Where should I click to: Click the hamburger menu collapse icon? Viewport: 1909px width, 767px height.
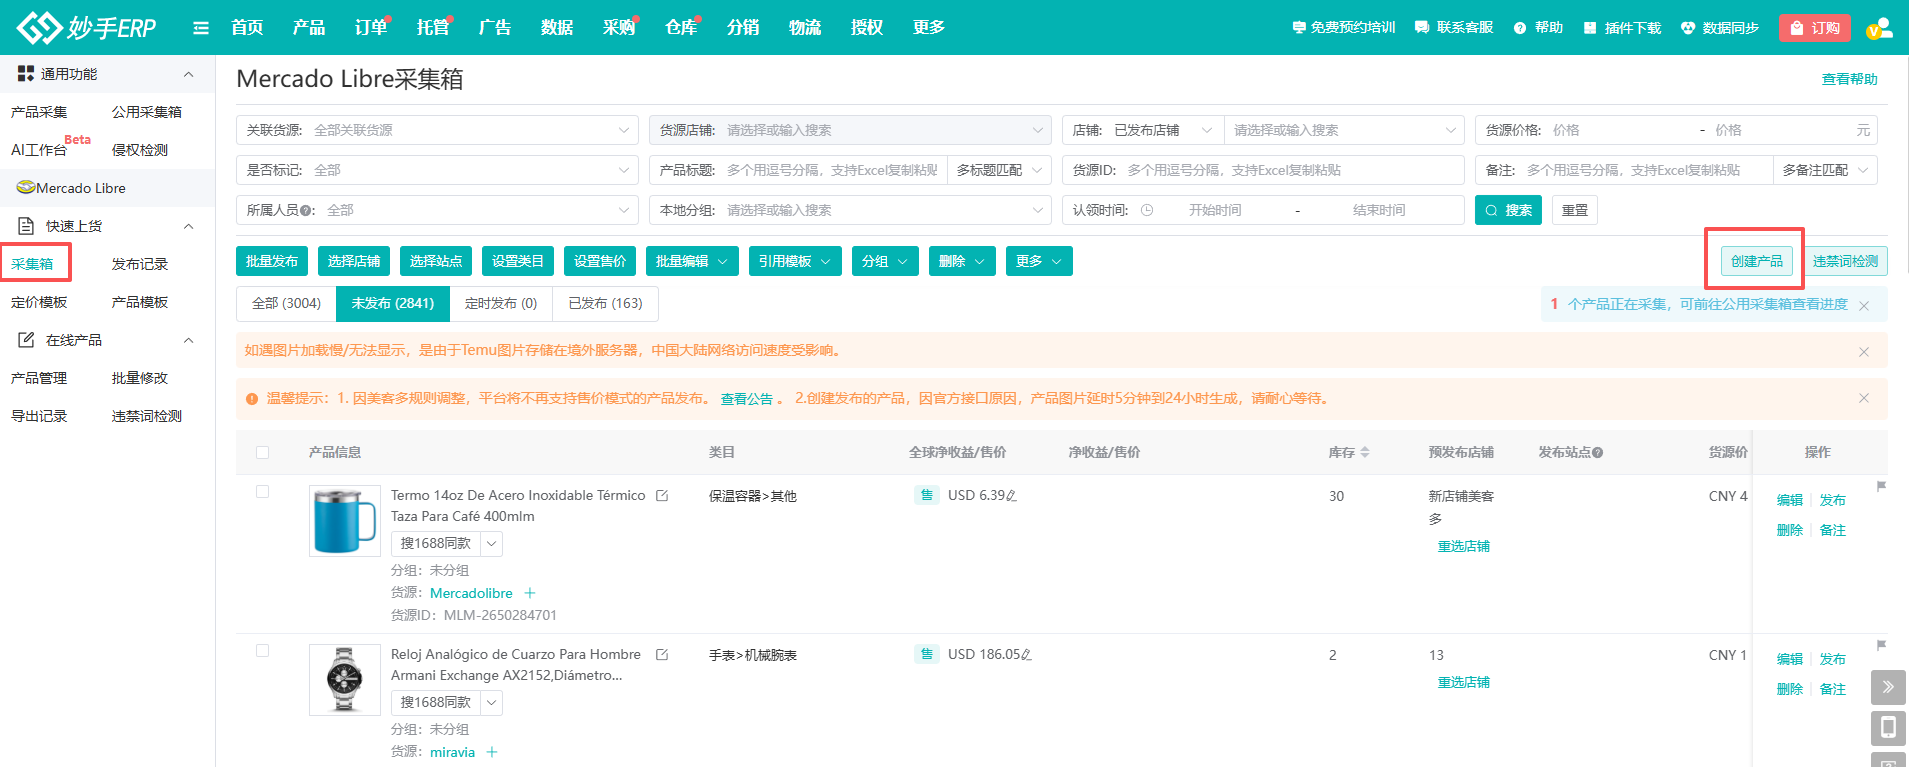(x=201, y=28)
